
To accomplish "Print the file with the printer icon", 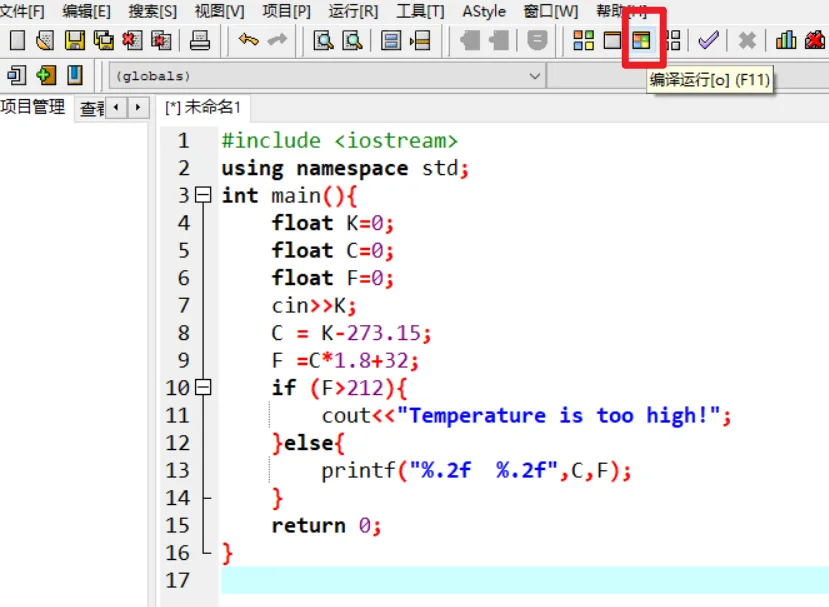I will [200, 40].
